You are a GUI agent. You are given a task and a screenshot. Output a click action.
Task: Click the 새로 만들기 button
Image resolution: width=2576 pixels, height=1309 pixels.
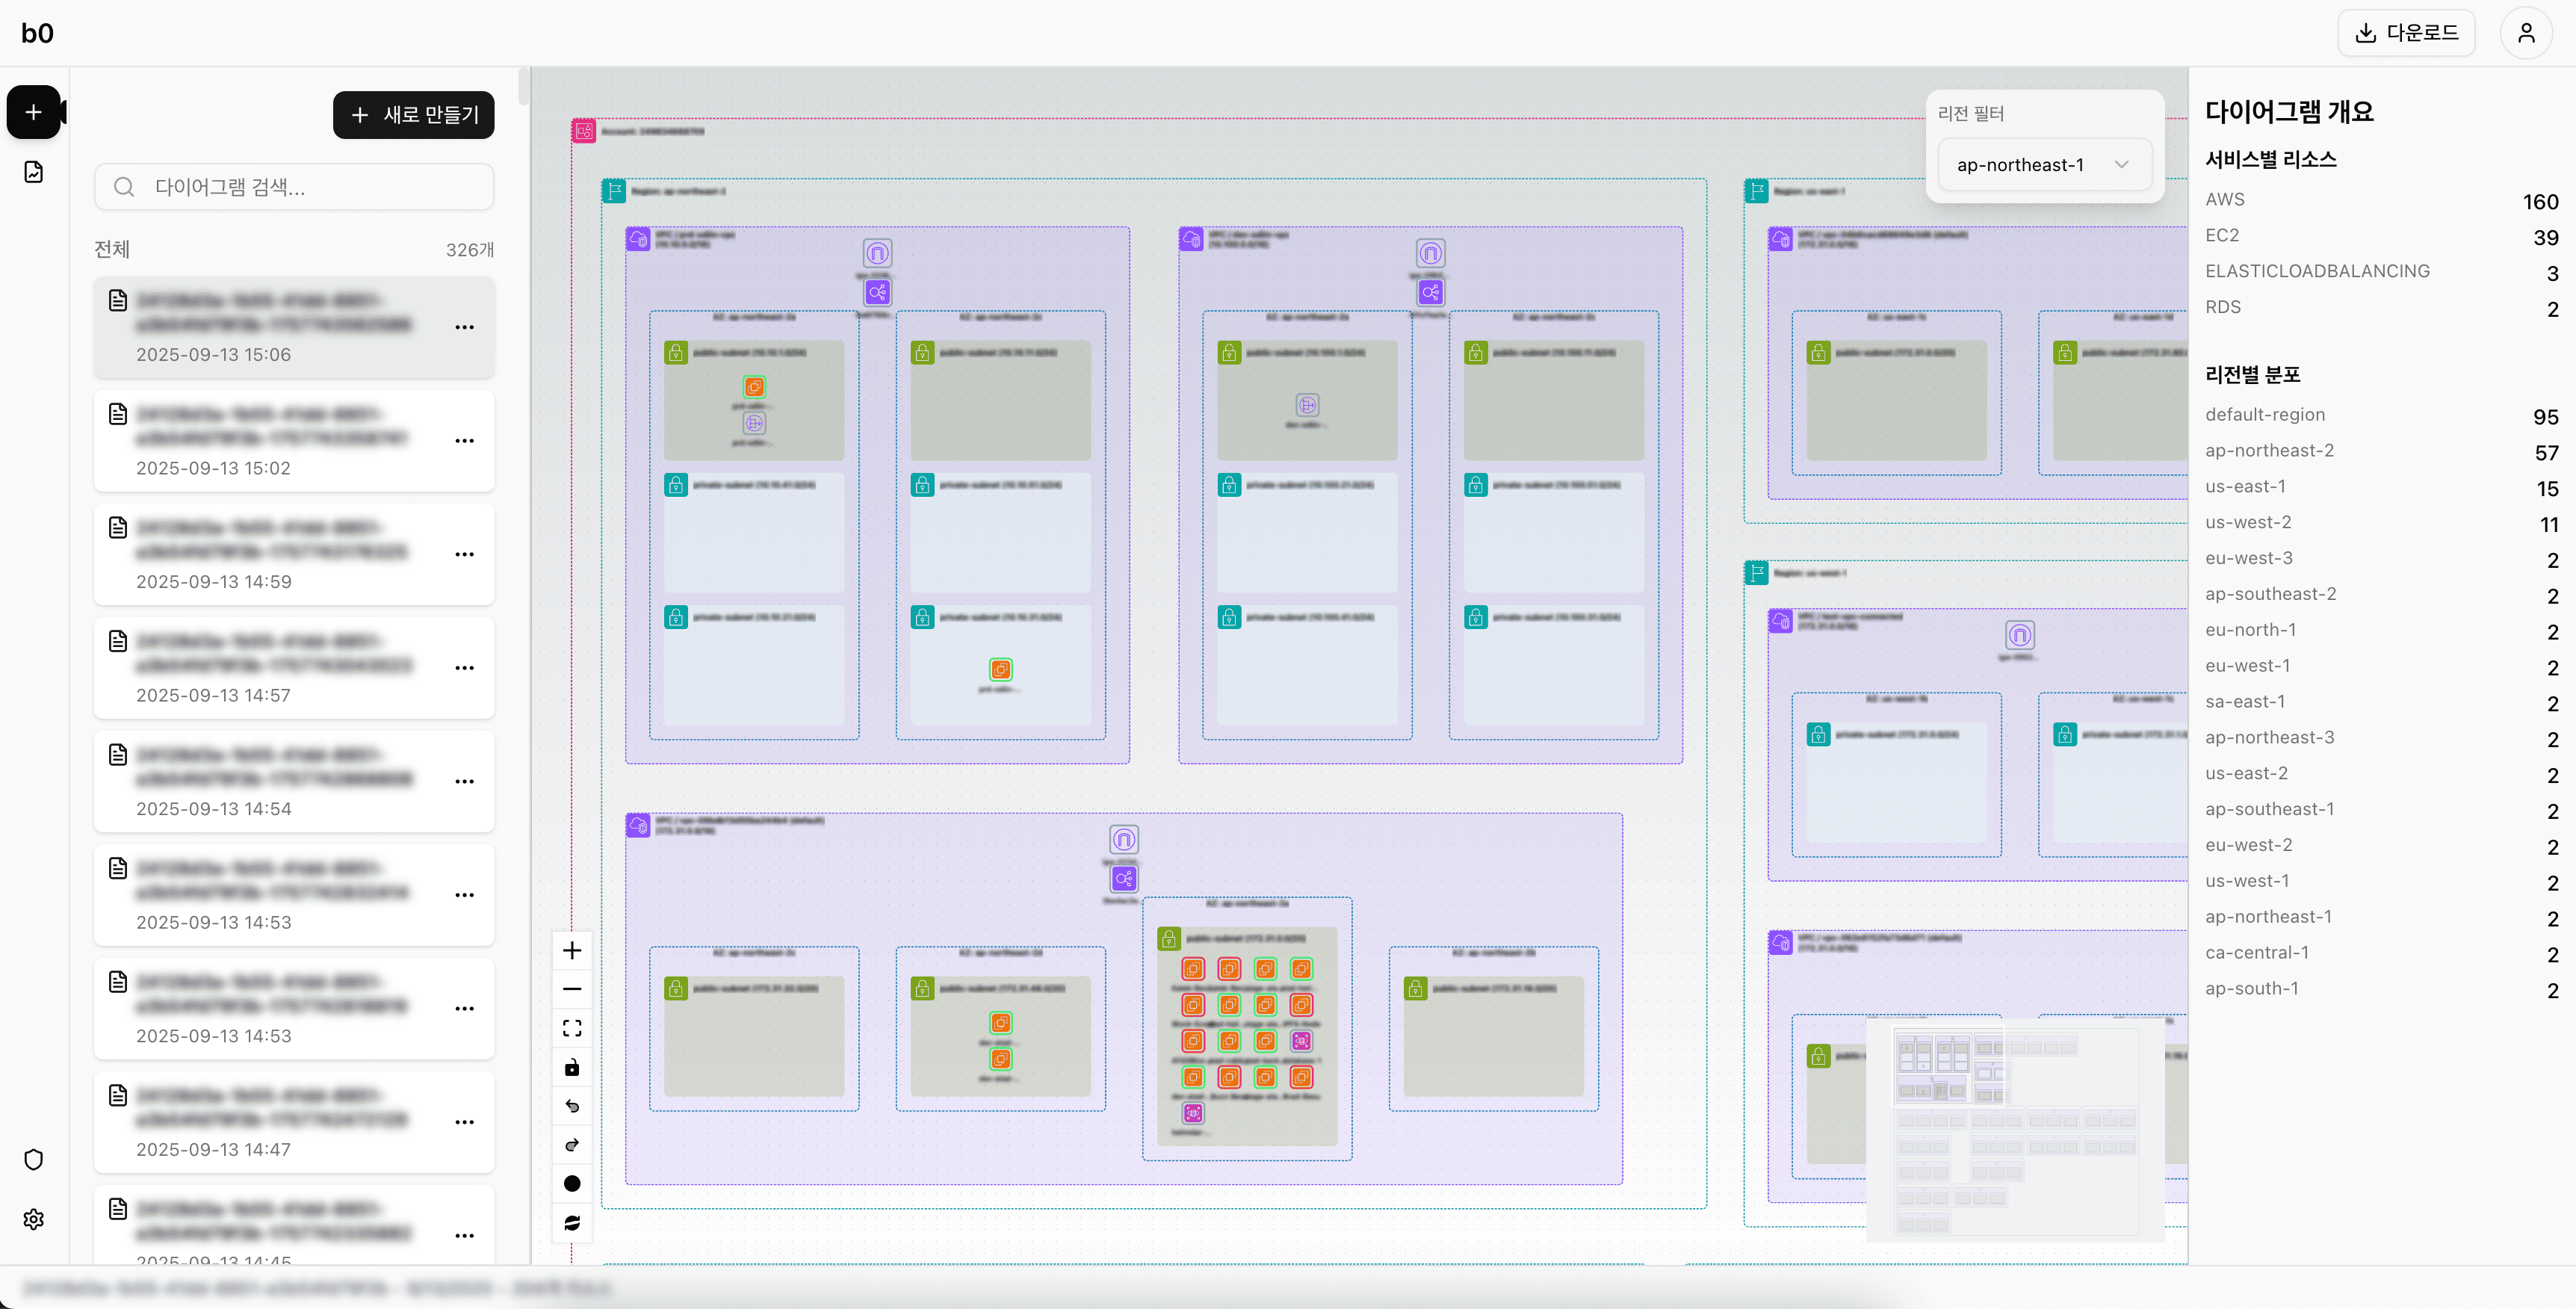tap(414, 115)
